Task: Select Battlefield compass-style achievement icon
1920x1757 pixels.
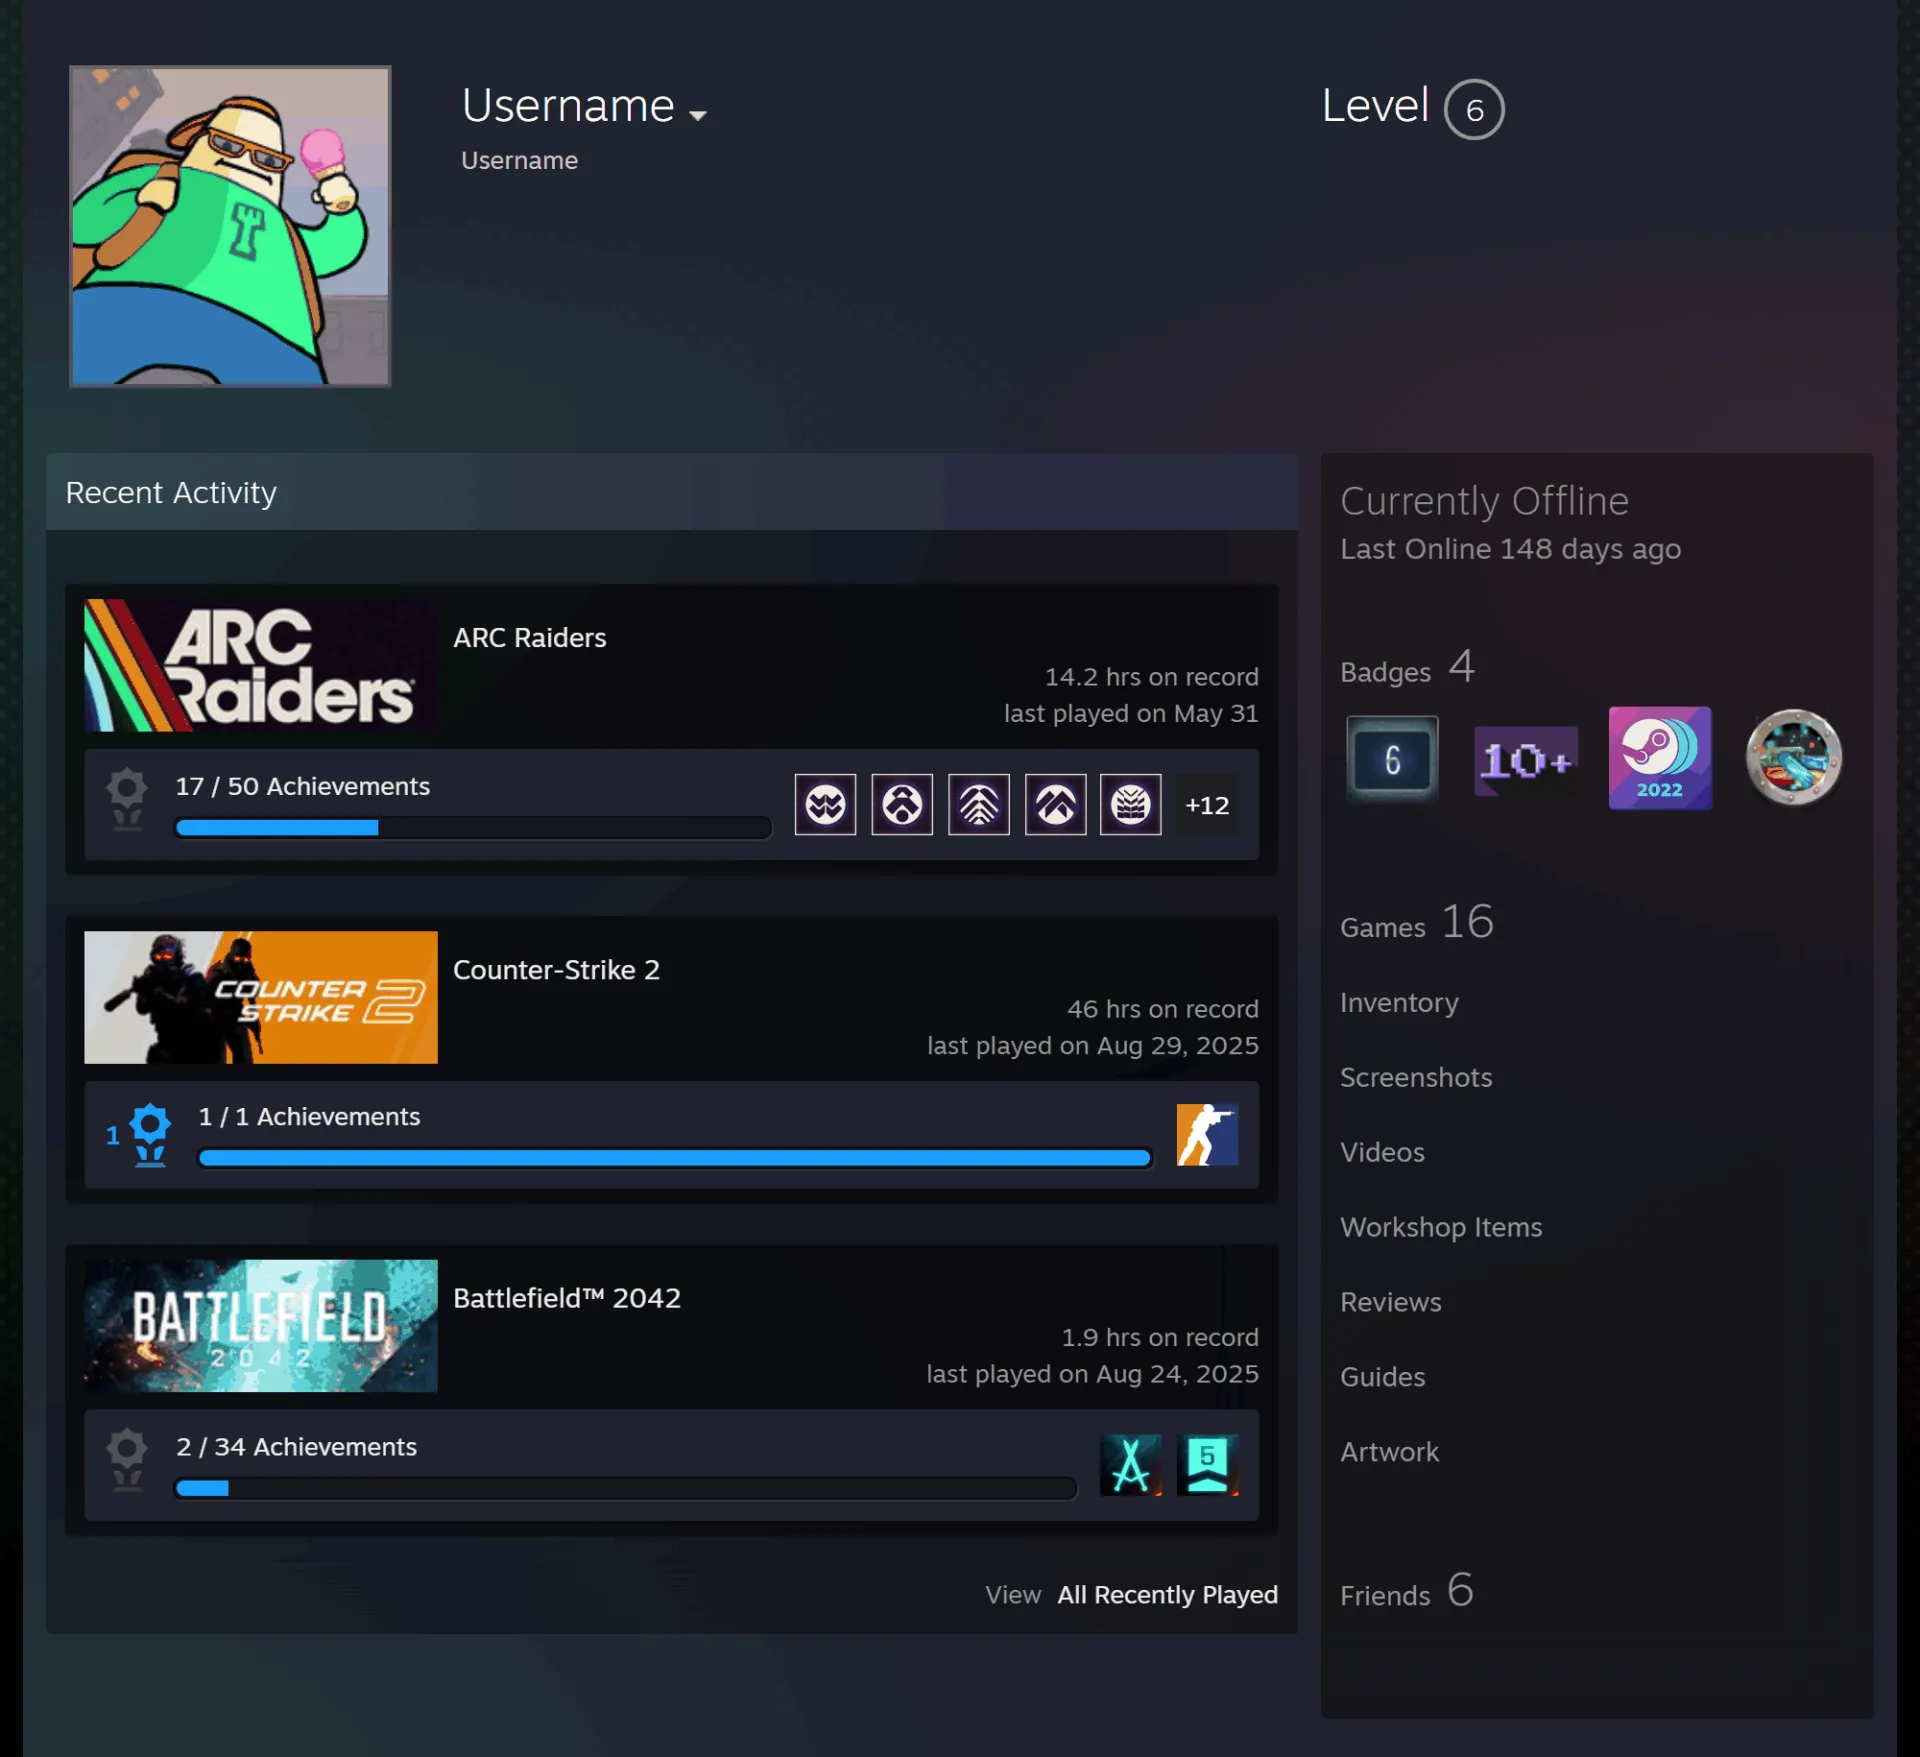Action: point(1131,1464)
